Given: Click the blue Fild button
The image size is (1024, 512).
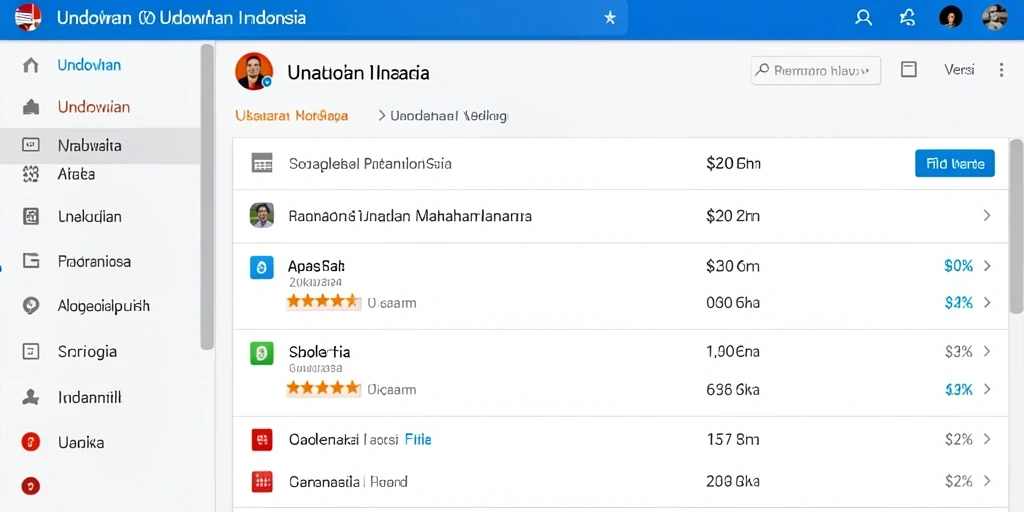Looking at the screenshot, I should tap(955, 163).
